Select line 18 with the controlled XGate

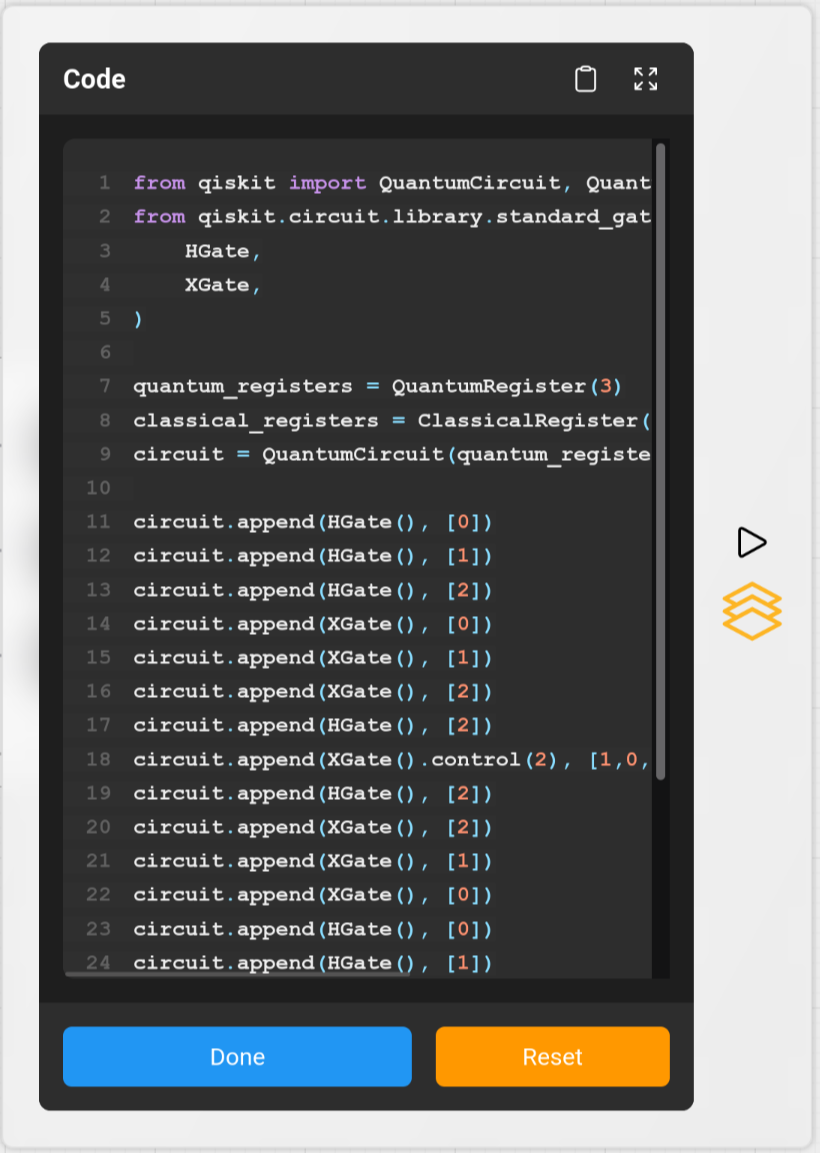click(x=390, y=760)
